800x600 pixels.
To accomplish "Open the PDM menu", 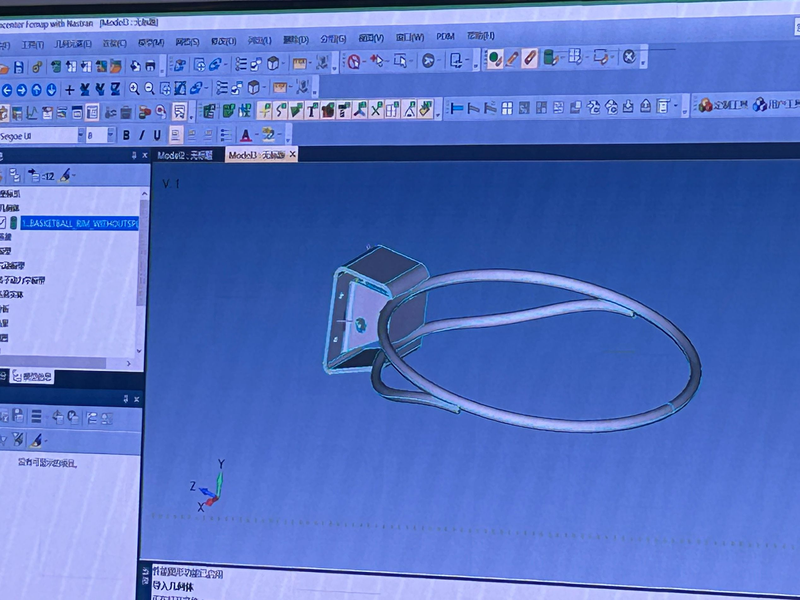I will [x=445, y=38].
